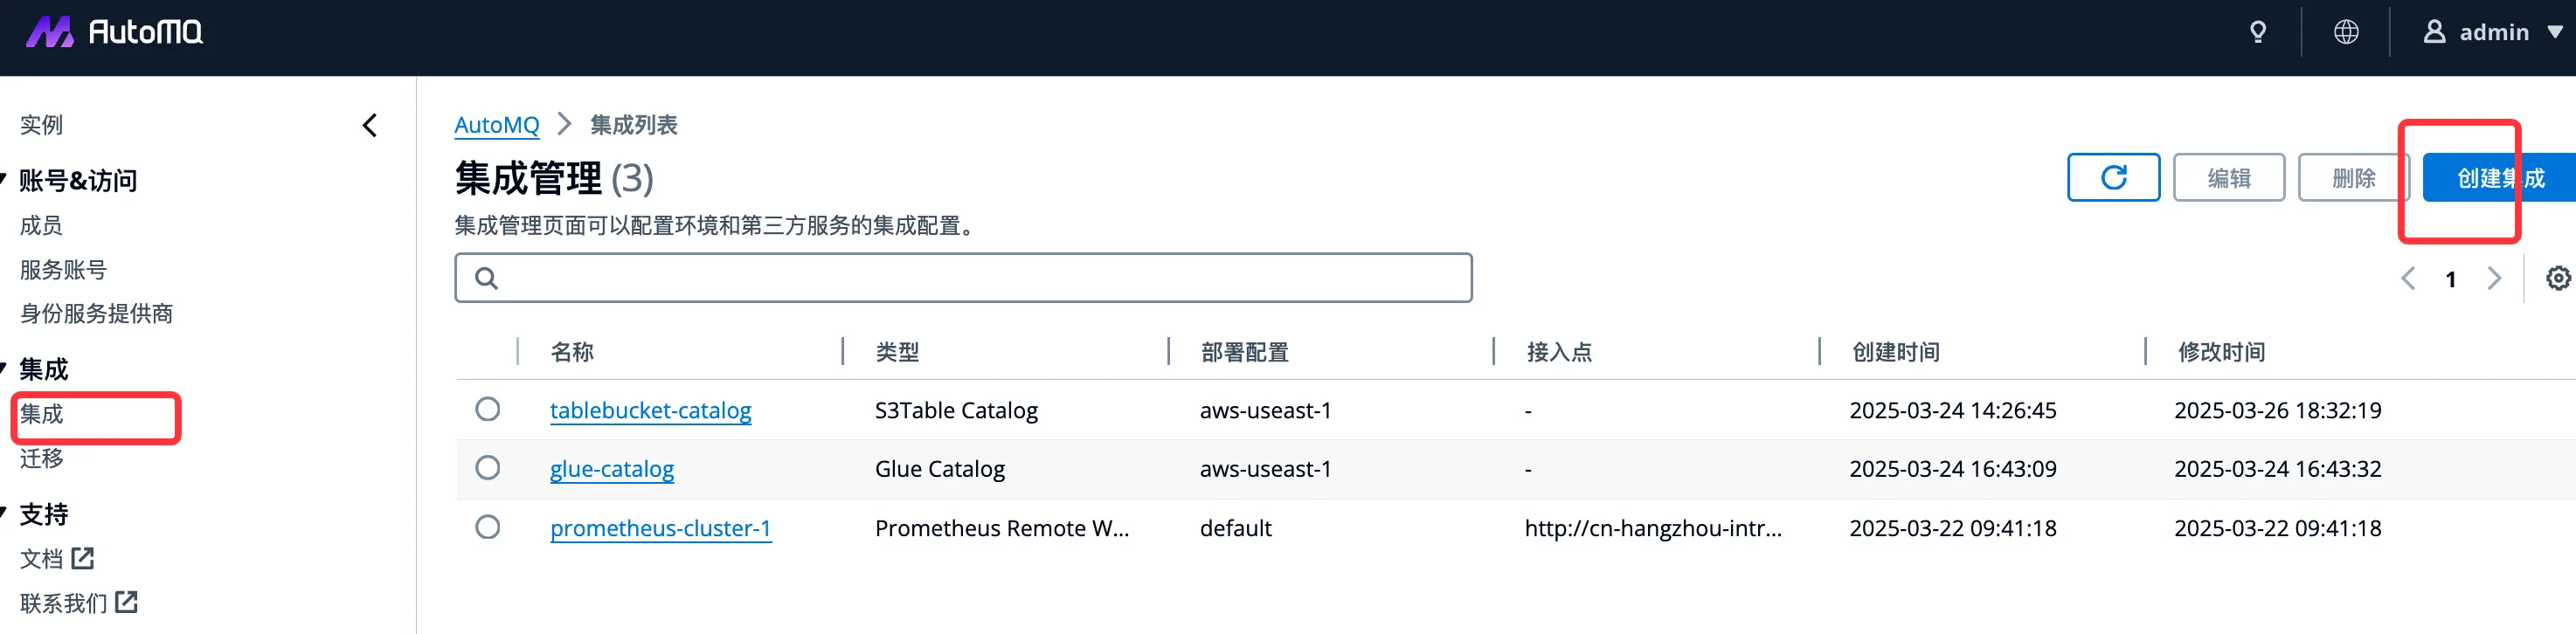Click aws-useast-1 cell in glue-catalog row
This screenshot has width=2576, height=634.
(x=1265, y=469)
